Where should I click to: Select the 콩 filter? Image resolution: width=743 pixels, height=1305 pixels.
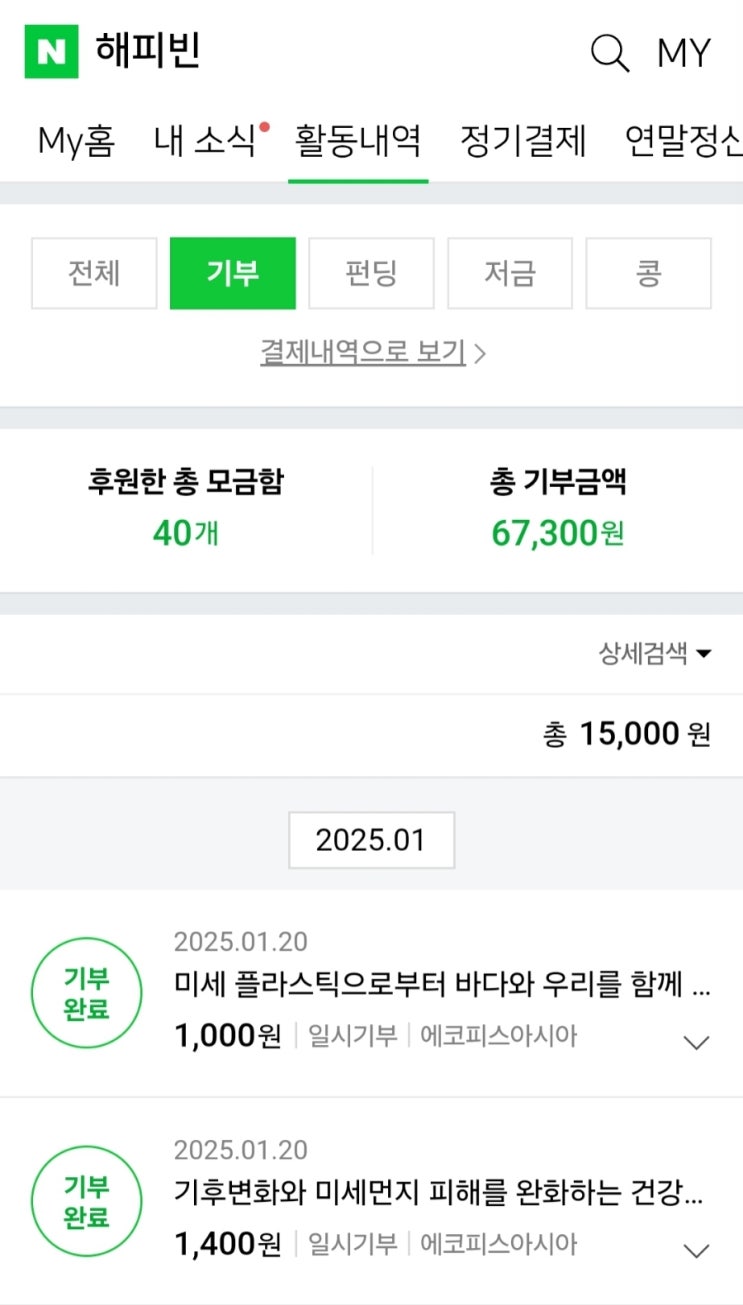point(648,273)
